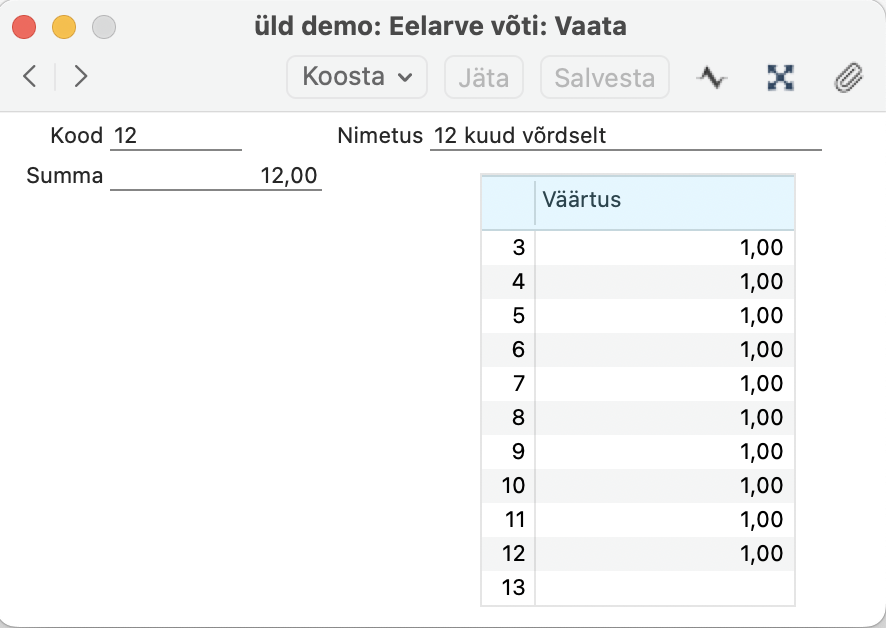Click the Nimetus text field

(x=625, y=136)
